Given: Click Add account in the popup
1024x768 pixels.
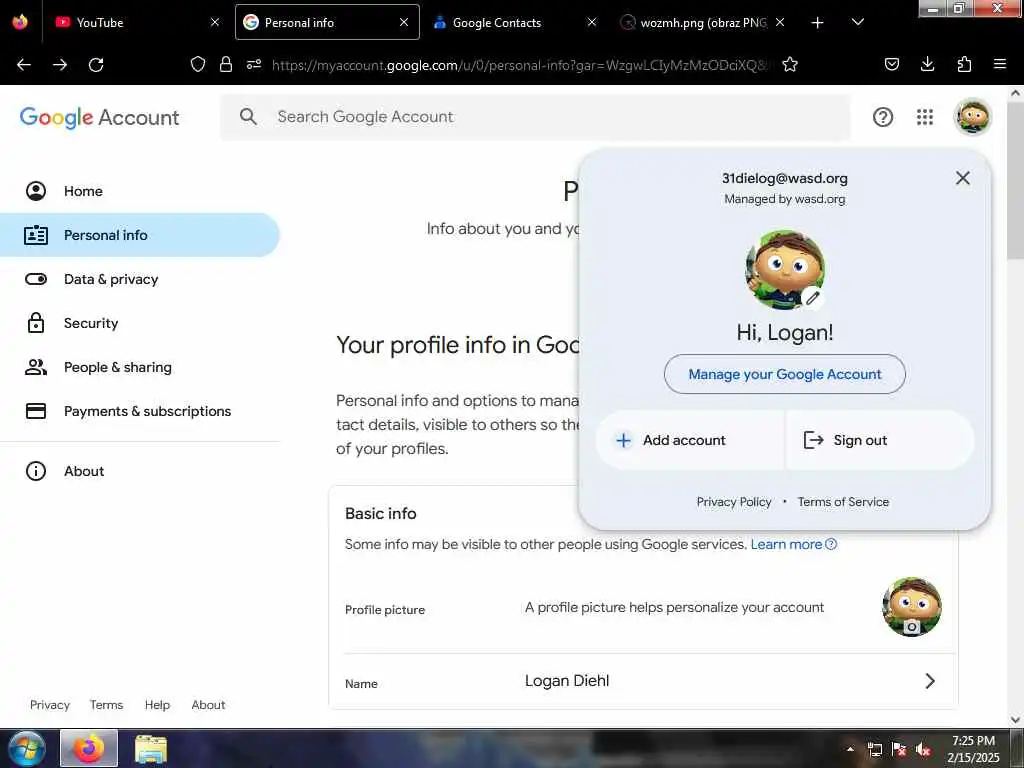Looking at the screenshot, I should 690,440.
